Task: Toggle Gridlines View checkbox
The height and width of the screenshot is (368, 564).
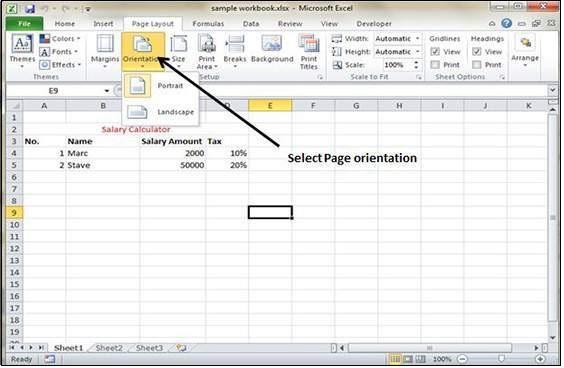Action: [435, 51]
